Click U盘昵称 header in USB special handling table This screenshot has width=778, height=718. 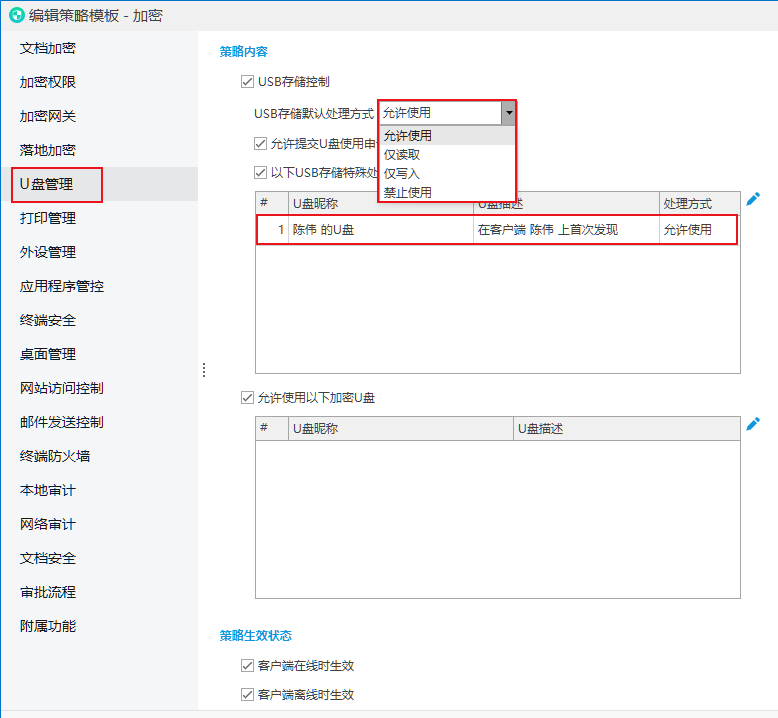381,203
